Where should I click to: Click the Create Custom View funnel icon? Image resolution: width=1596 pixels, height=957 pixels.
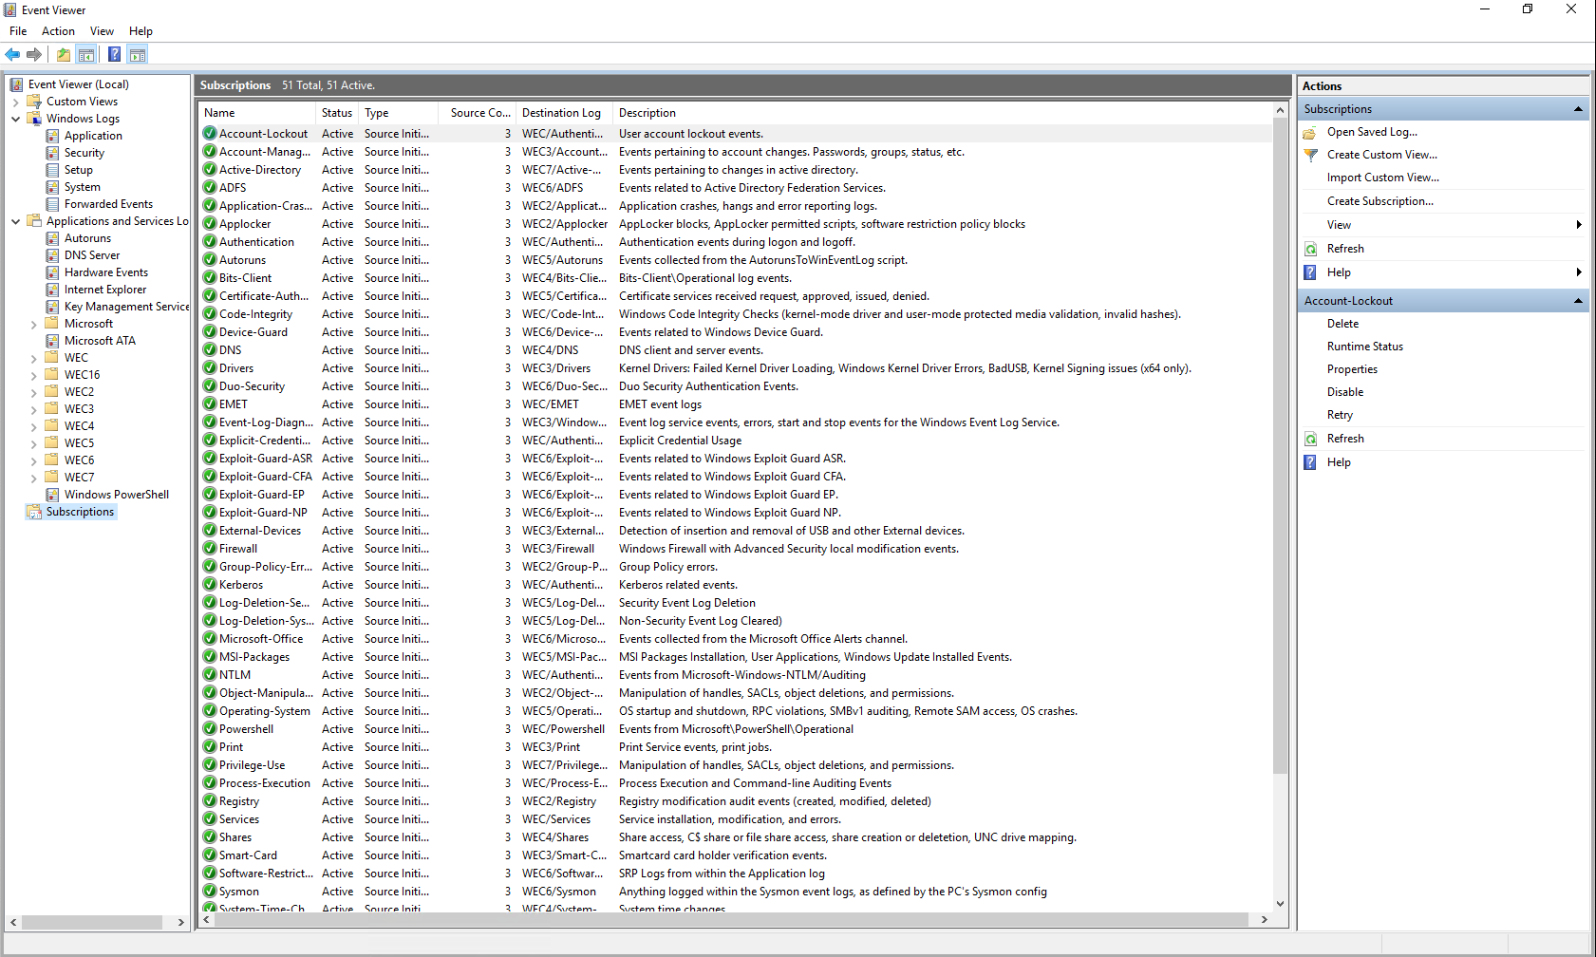1310,155
